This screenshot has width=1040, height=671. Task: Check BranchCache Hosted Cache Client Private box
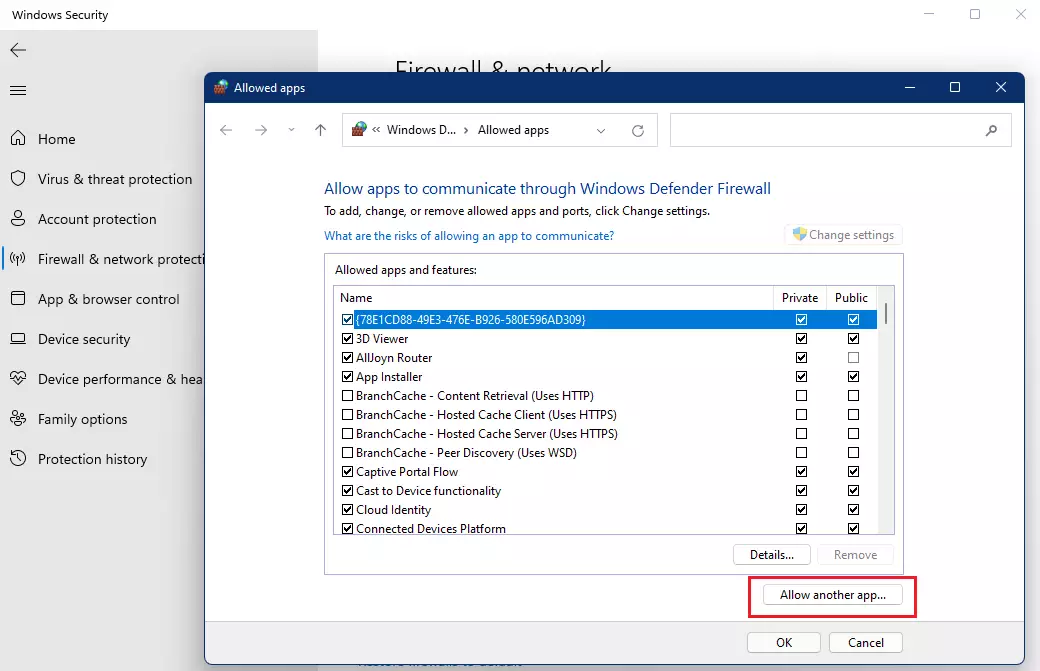click(x=801, y=414)
